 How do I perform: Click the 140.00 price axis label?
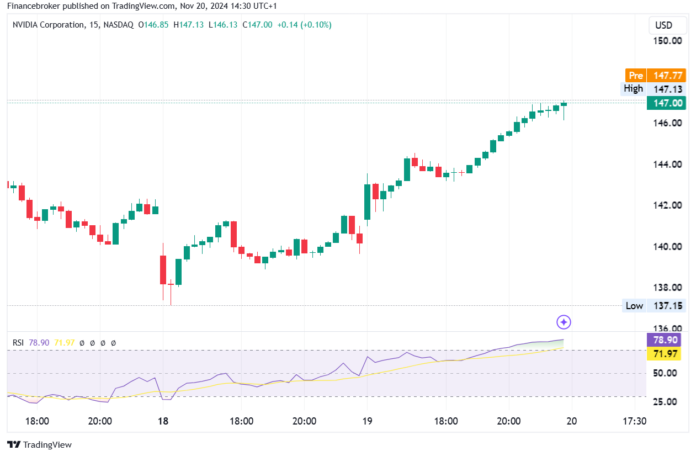click(x=667, y=246)
